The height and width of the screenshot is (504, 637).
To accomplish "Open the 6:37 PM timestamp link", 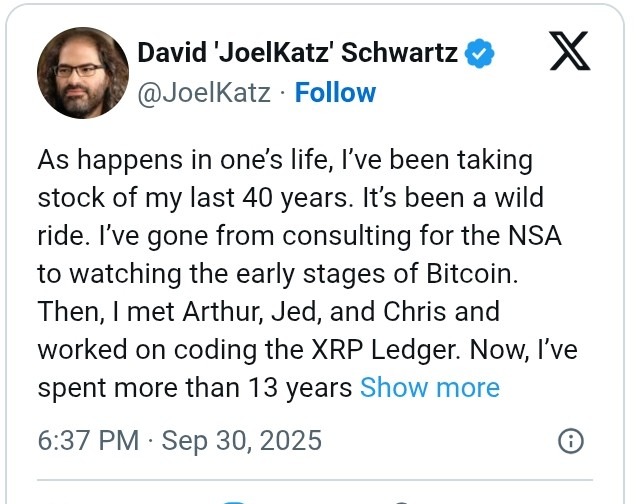I will (x=88, y=441).
